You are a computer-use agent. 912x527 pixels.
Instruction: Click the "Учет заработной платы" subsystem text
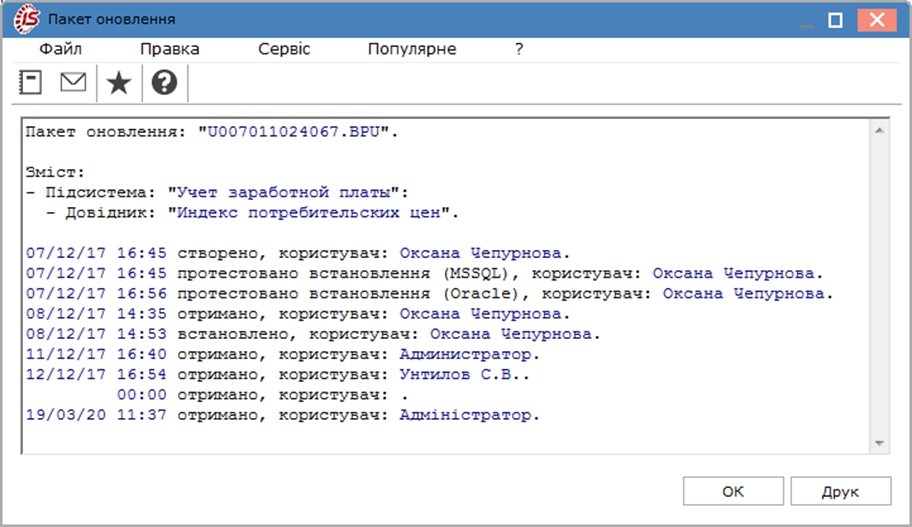[283, 192]
